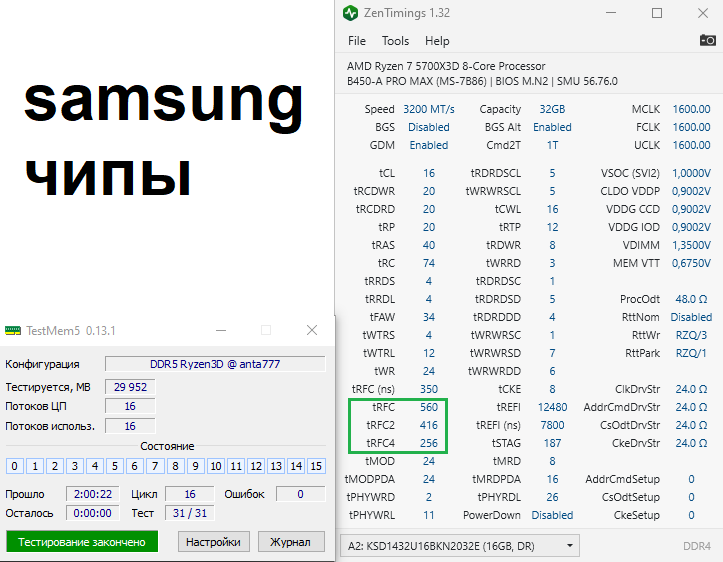Screen dimensions: 723x562
Task: Click the RttPark value 'RZQ/1'
Action: point(691,353)
